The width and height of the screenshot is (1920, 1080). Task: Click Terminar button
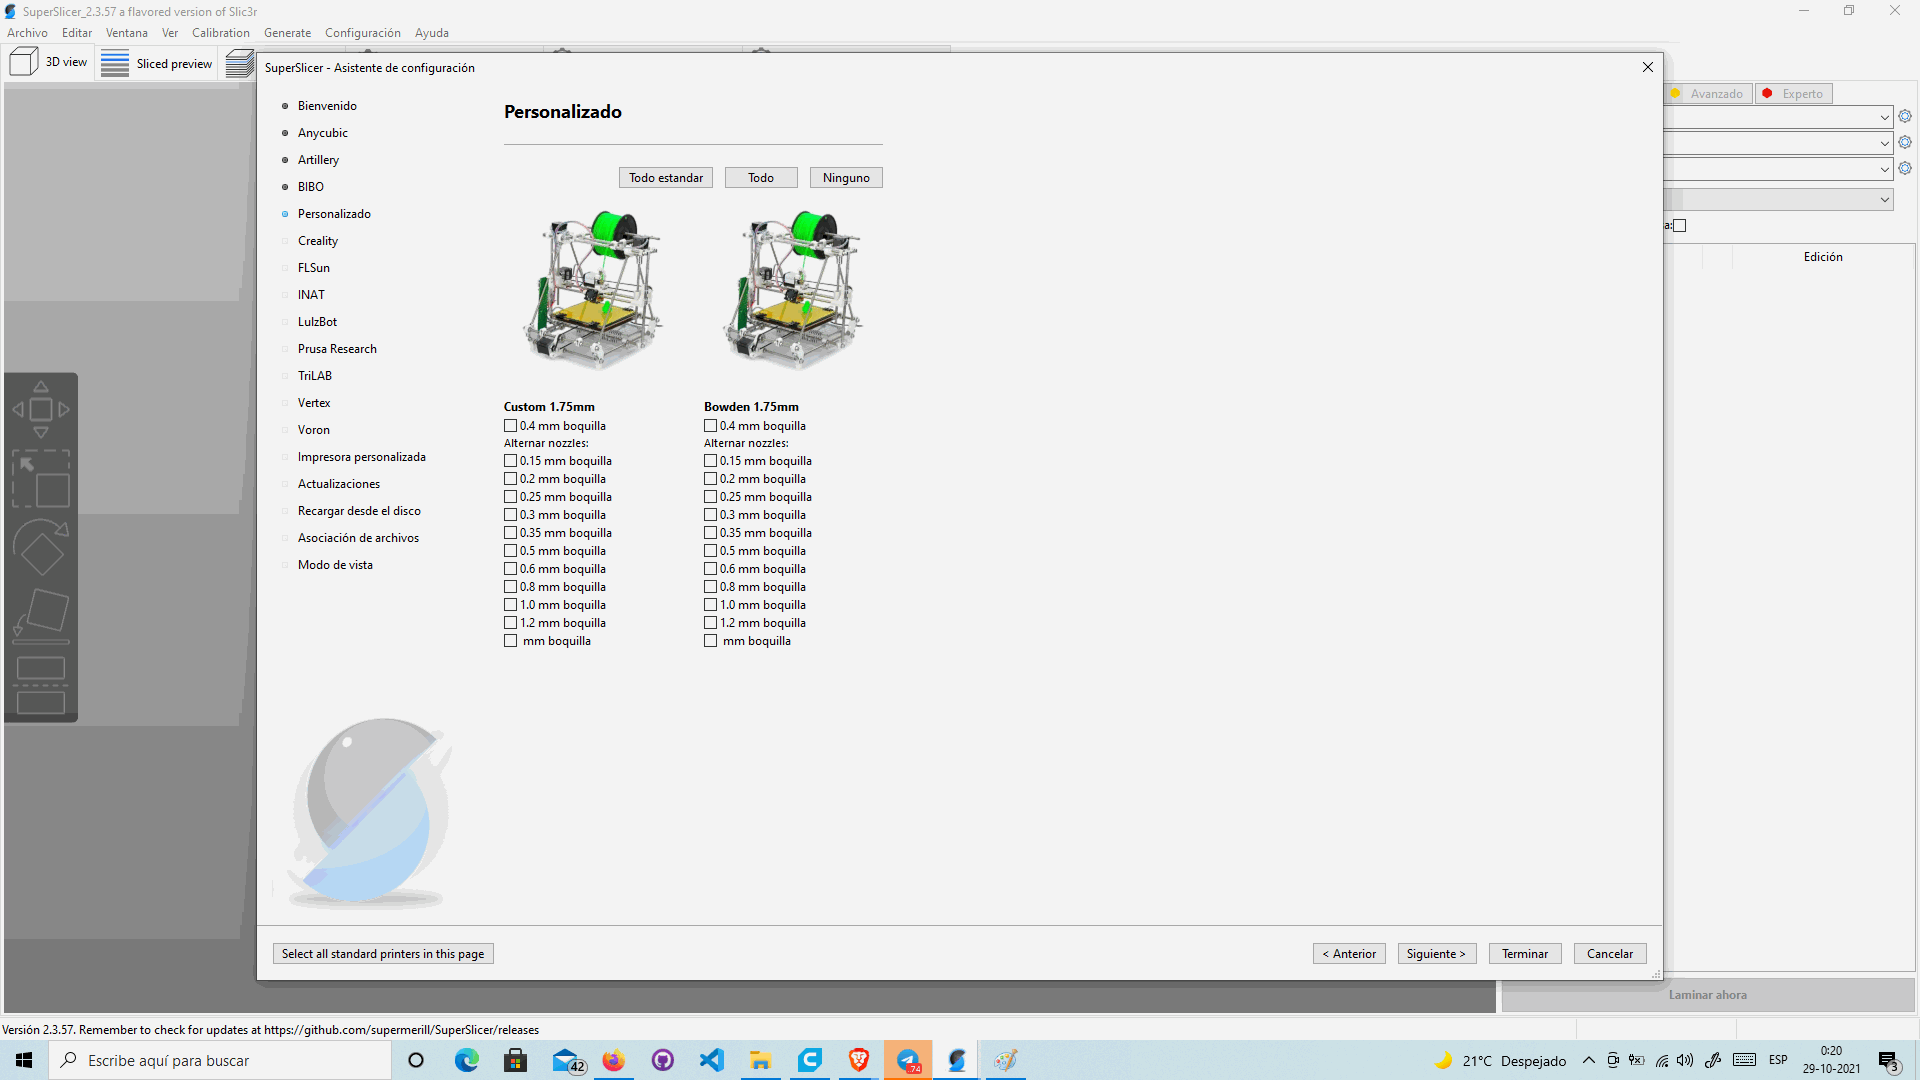[x=1525, y=954]
